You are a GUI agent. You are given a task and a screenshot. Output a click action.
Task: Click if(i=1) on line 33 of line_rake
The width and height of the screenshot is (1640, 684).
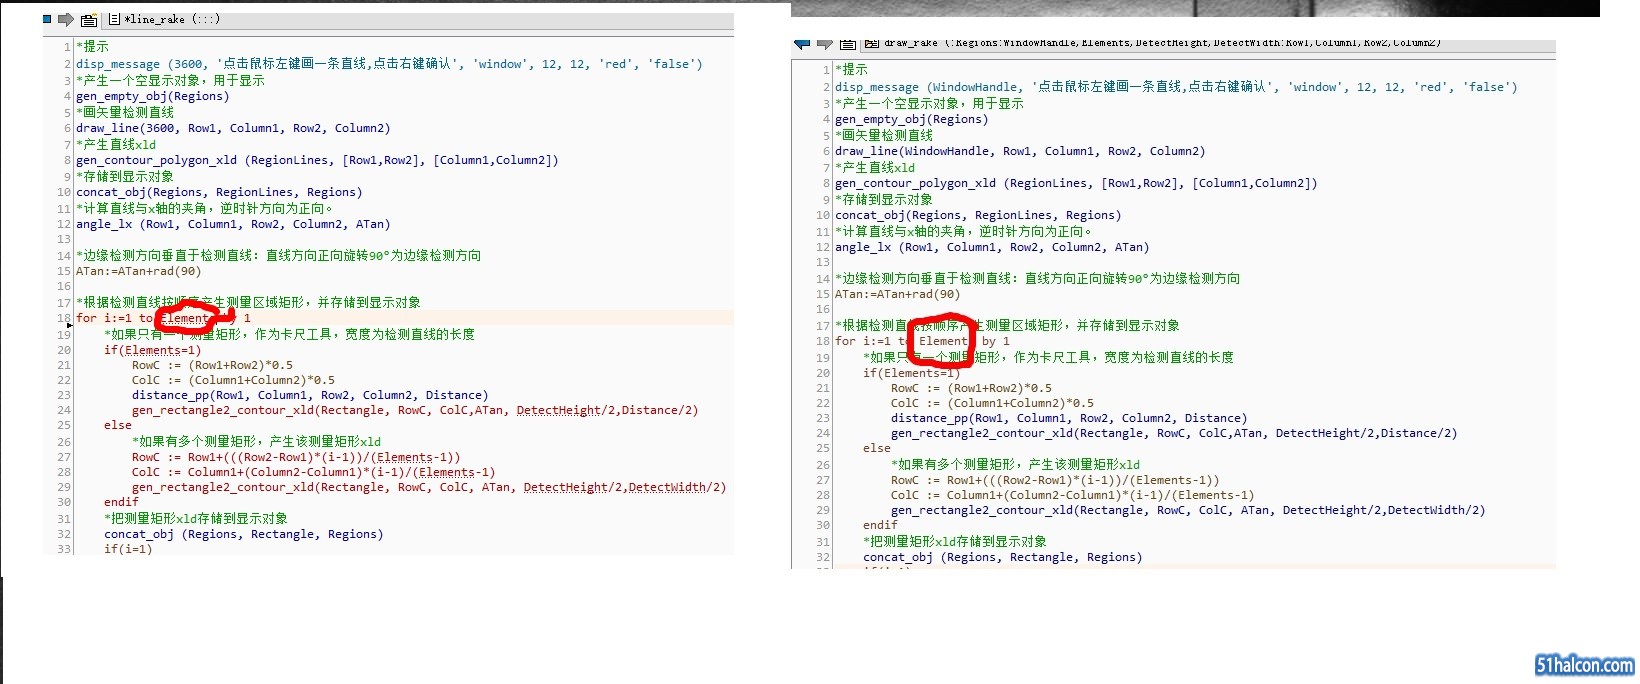click(x=128, y=548)
